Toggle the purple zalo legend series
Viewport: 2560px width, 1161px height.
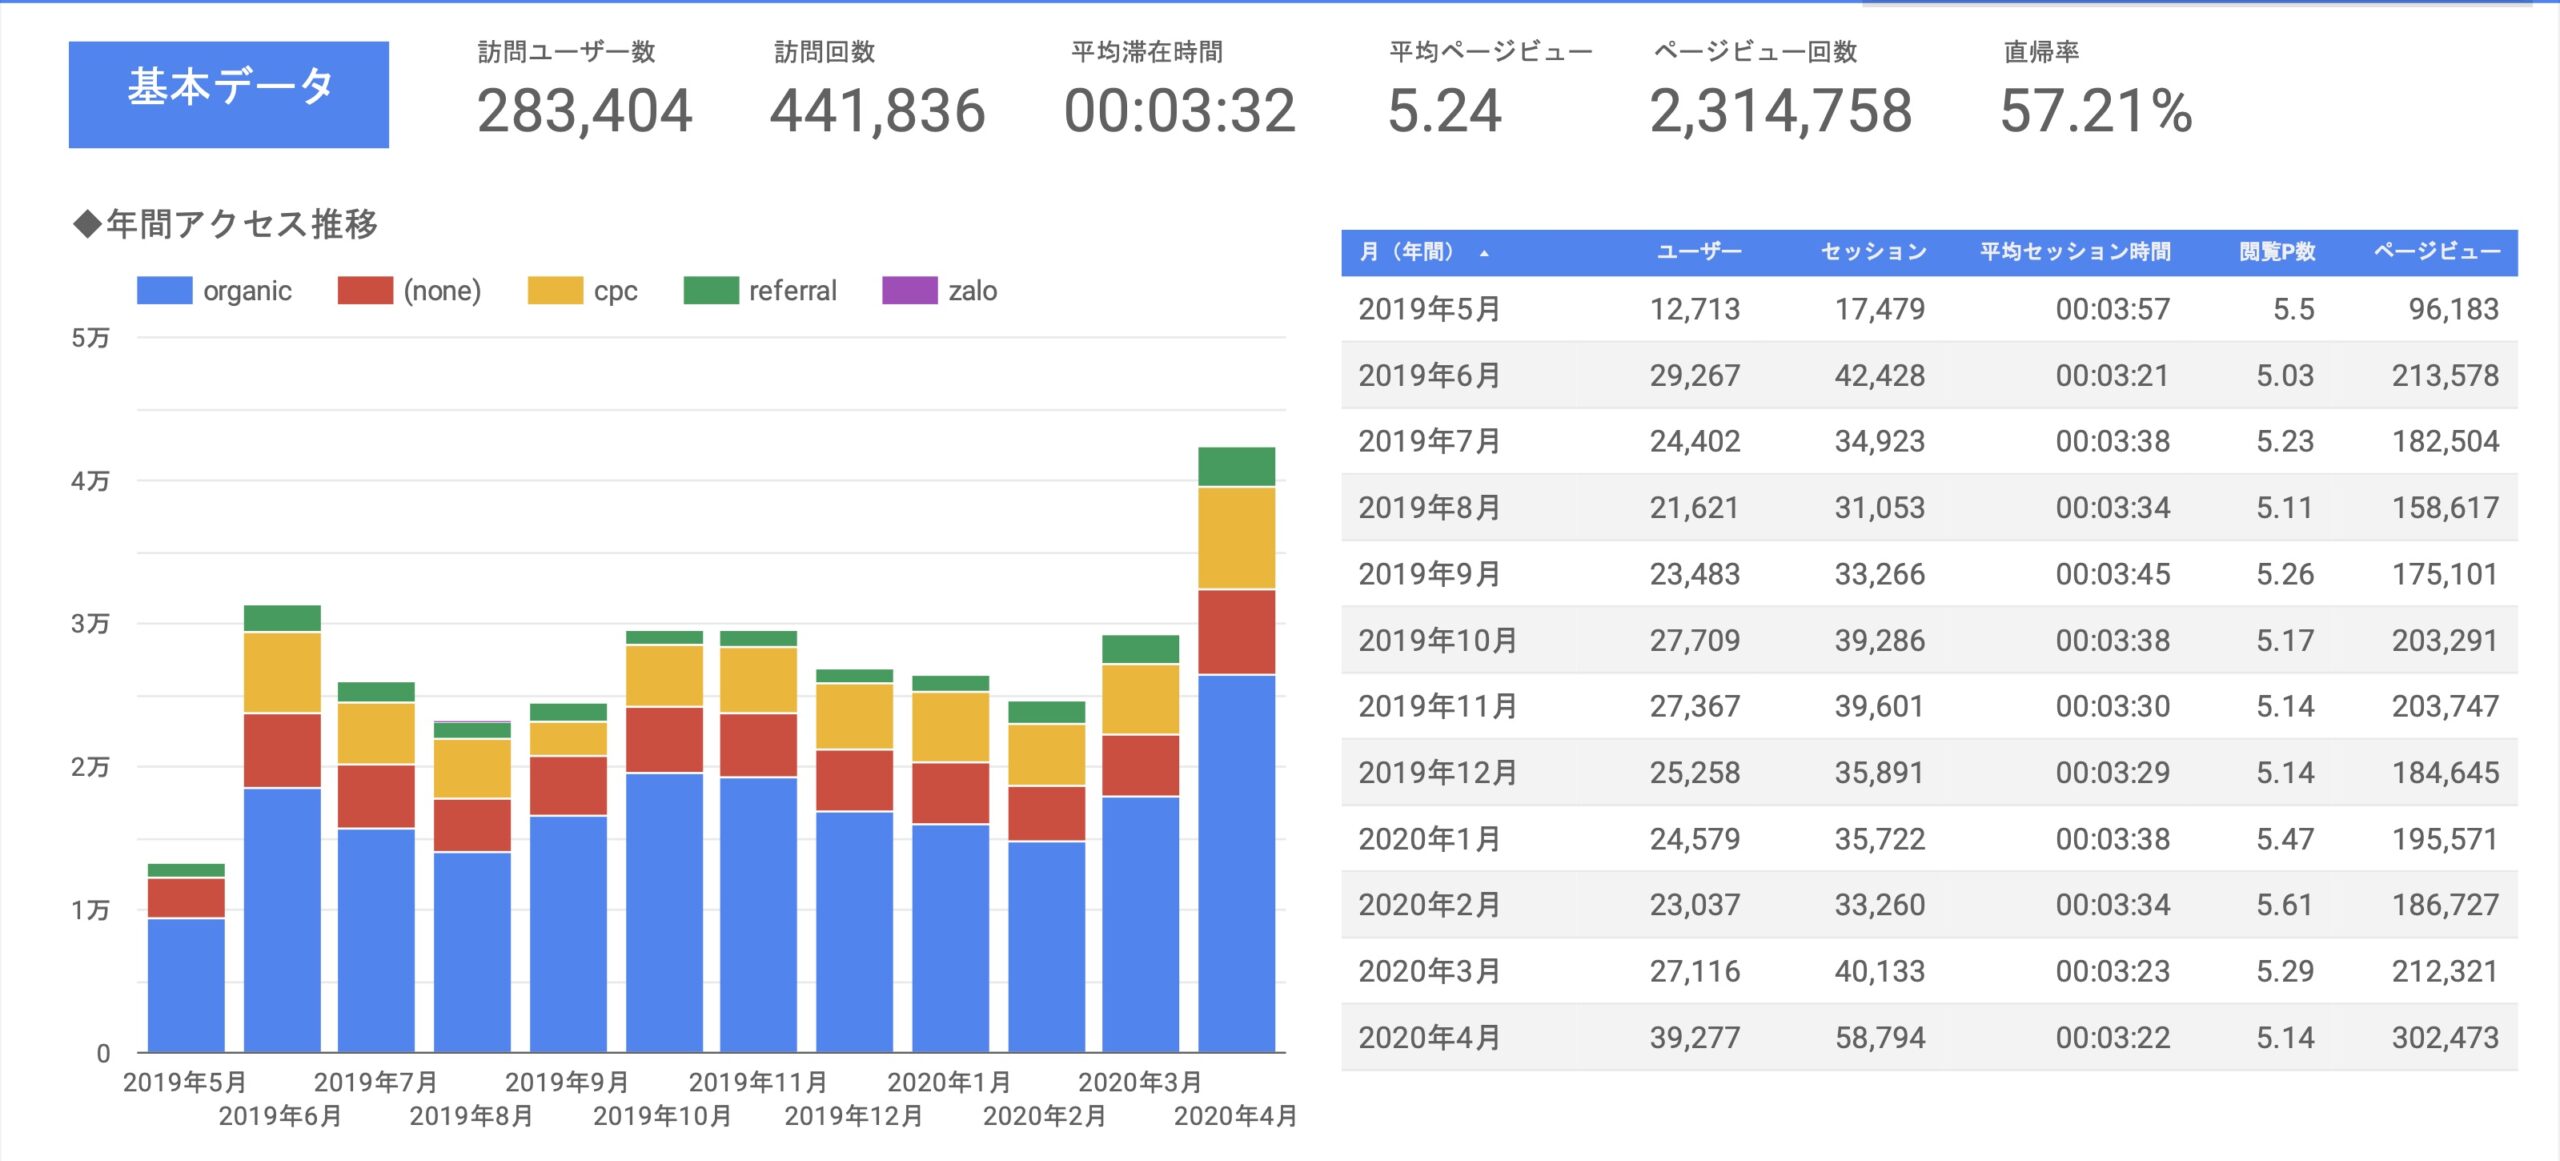[x=909, y=291]
